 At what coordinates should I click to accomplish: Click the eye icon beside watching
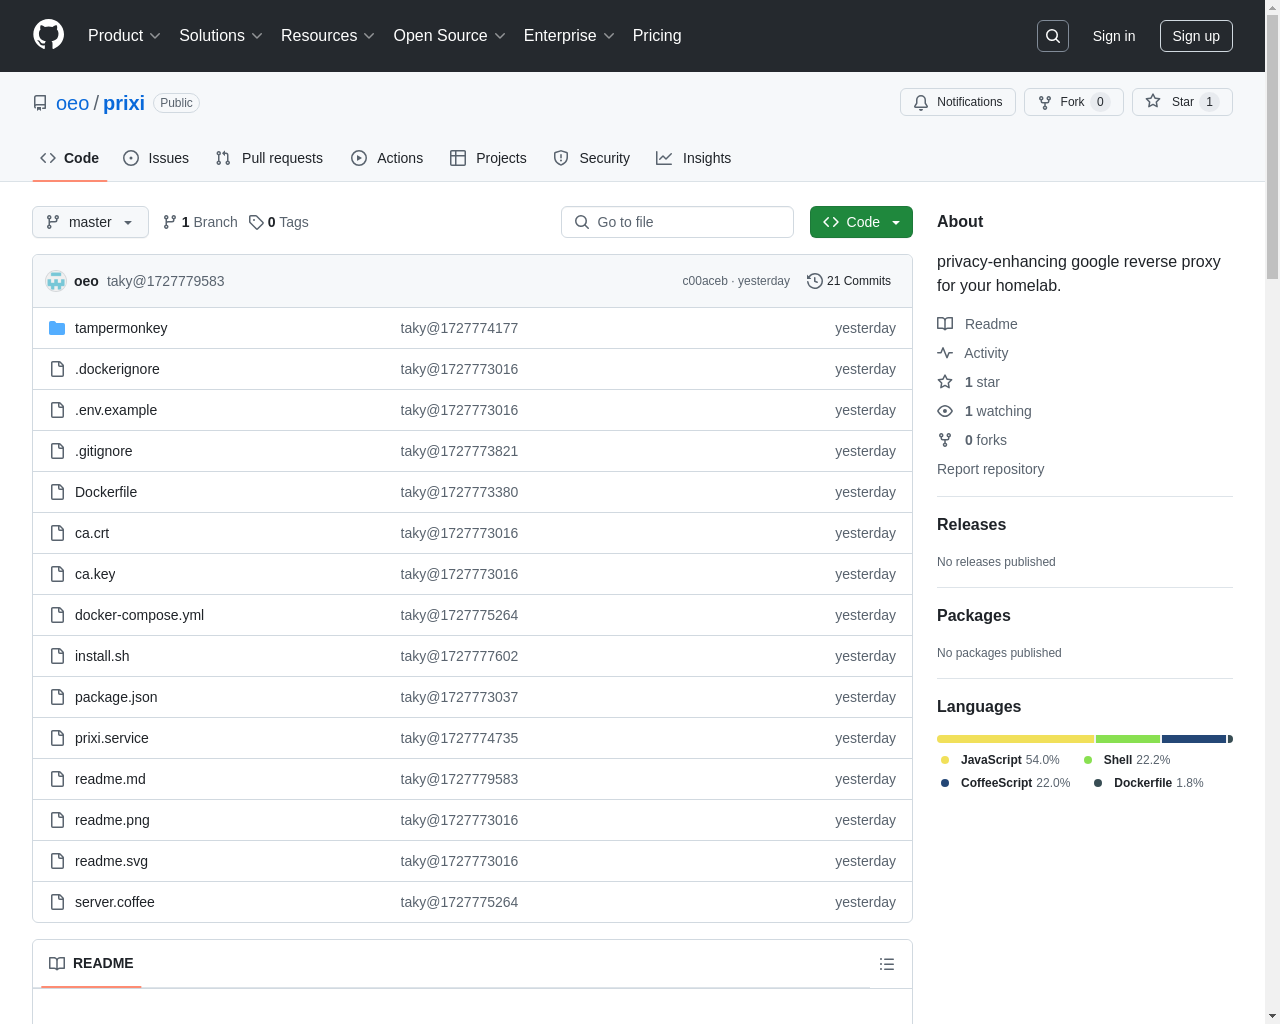coord(945,411)
